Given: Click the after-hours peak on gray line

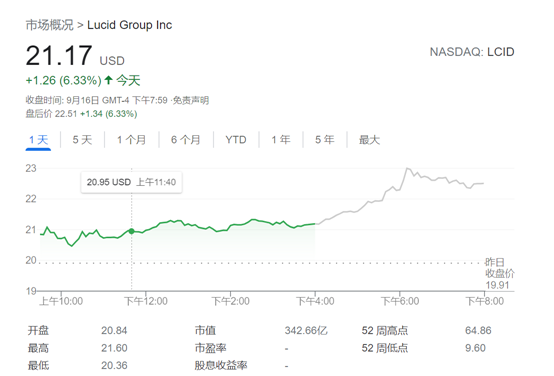Looking at the screenshot, I should tap(407, 169).
